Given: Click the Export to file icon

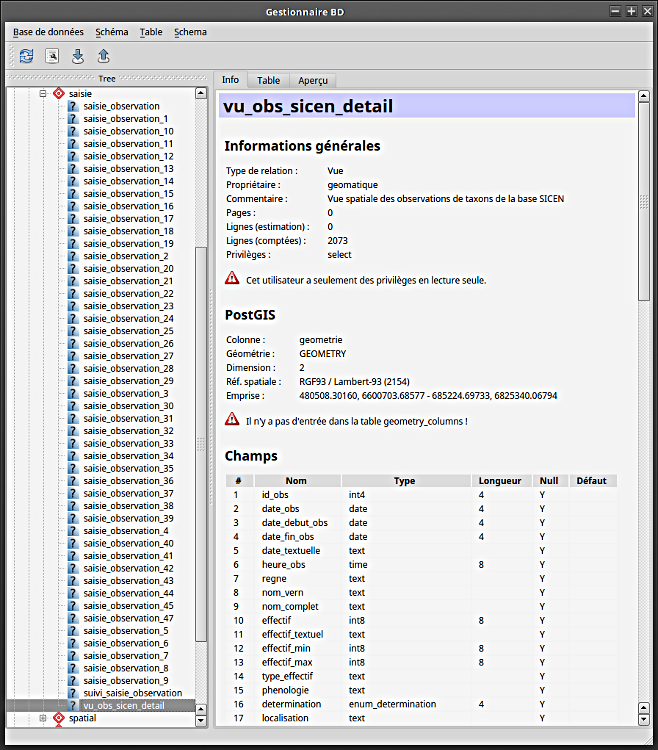Looking at the screenshot, I should [104, 56].
